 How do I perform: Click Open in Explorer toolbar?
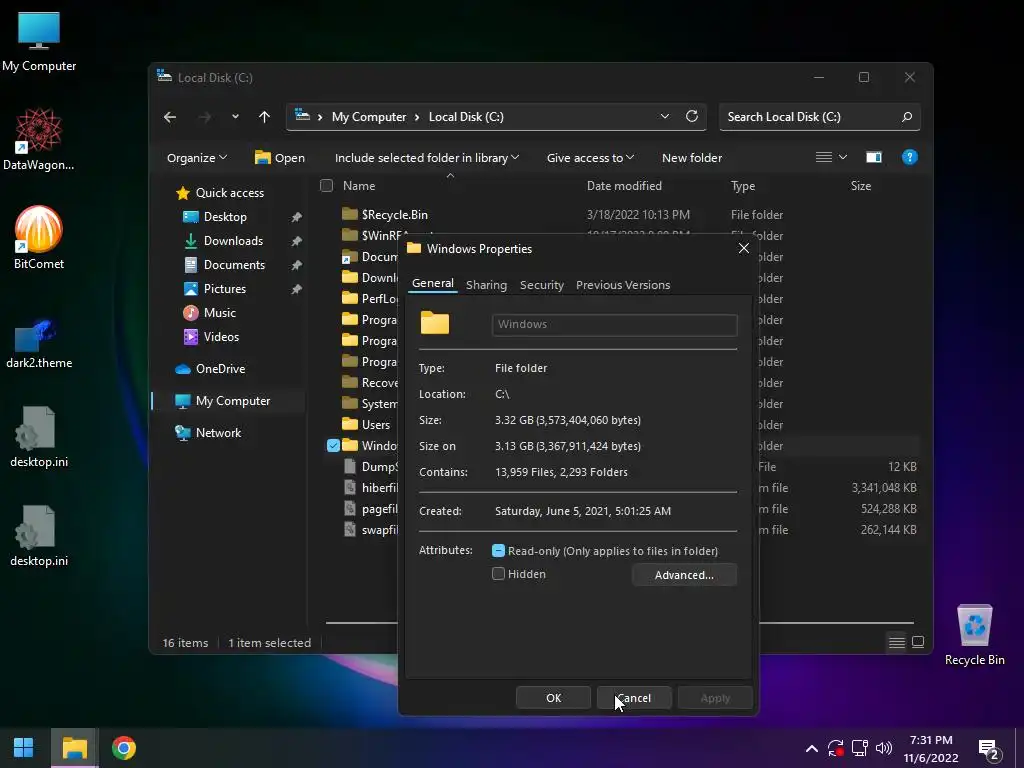(280, 157)
